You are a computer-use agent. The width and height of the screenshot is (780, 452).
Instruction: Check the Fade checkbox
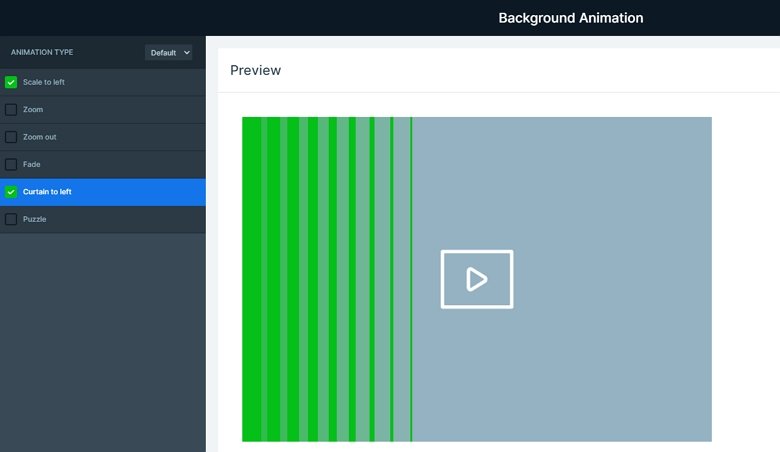(x=11, y=164)
